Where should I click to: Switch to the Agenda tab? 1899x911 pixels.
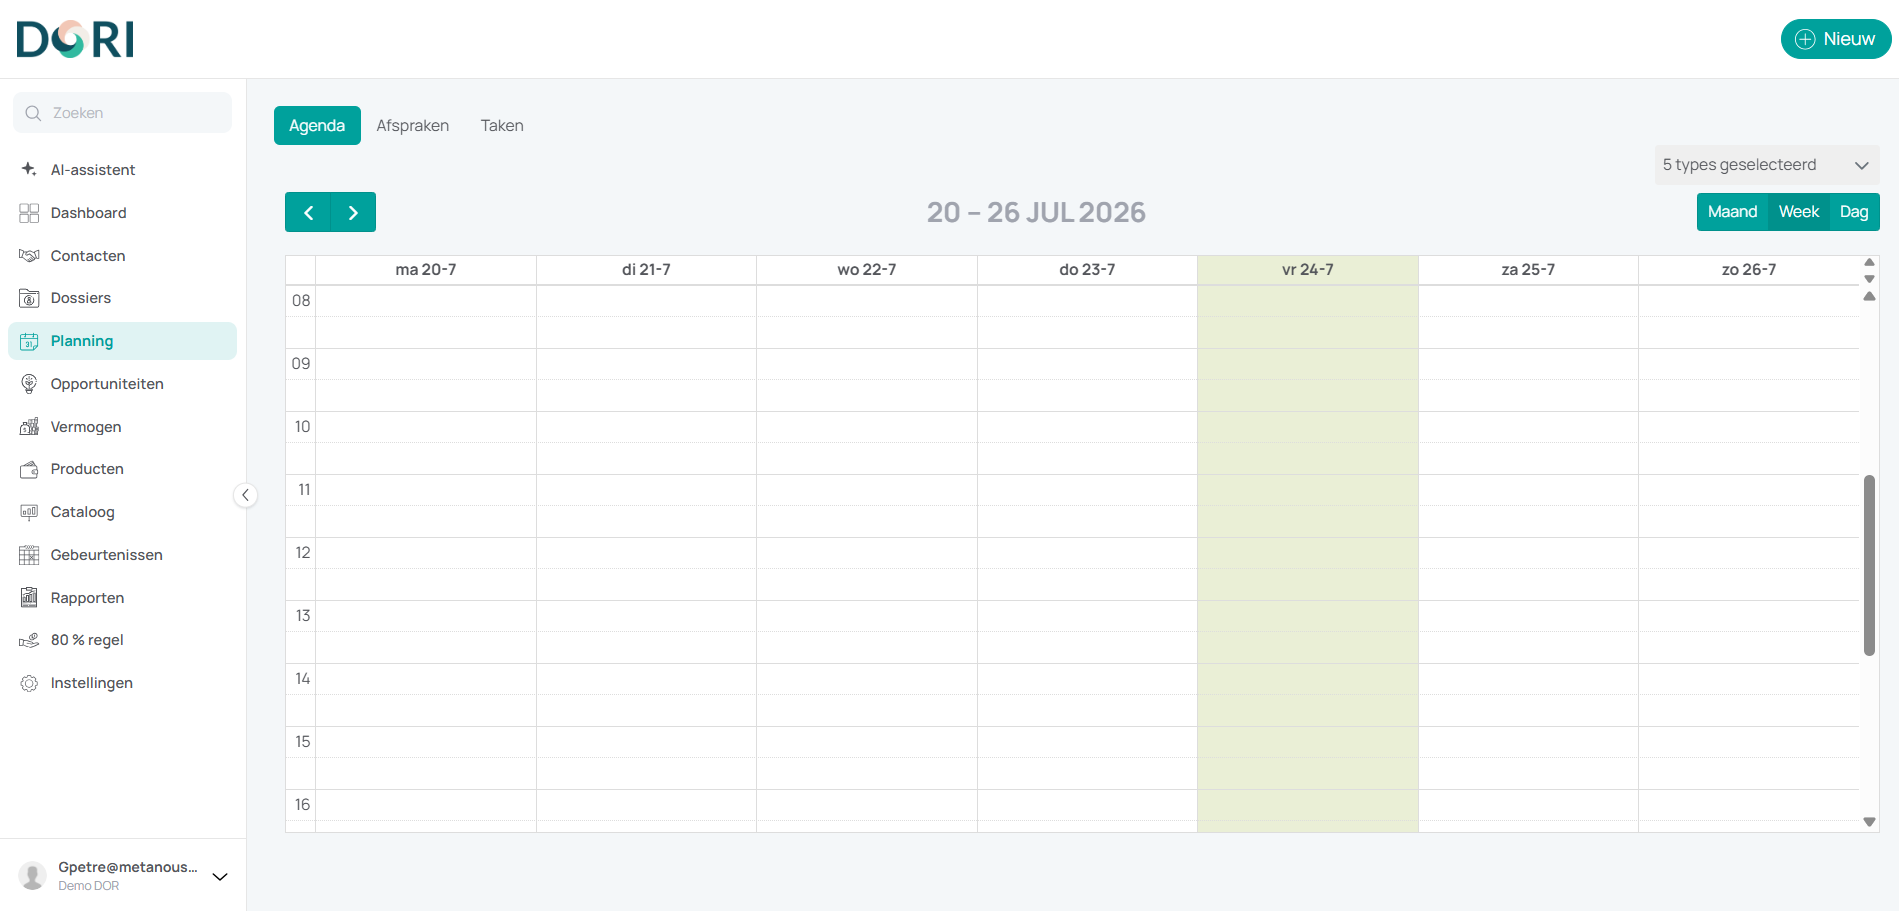pos(317,126)
